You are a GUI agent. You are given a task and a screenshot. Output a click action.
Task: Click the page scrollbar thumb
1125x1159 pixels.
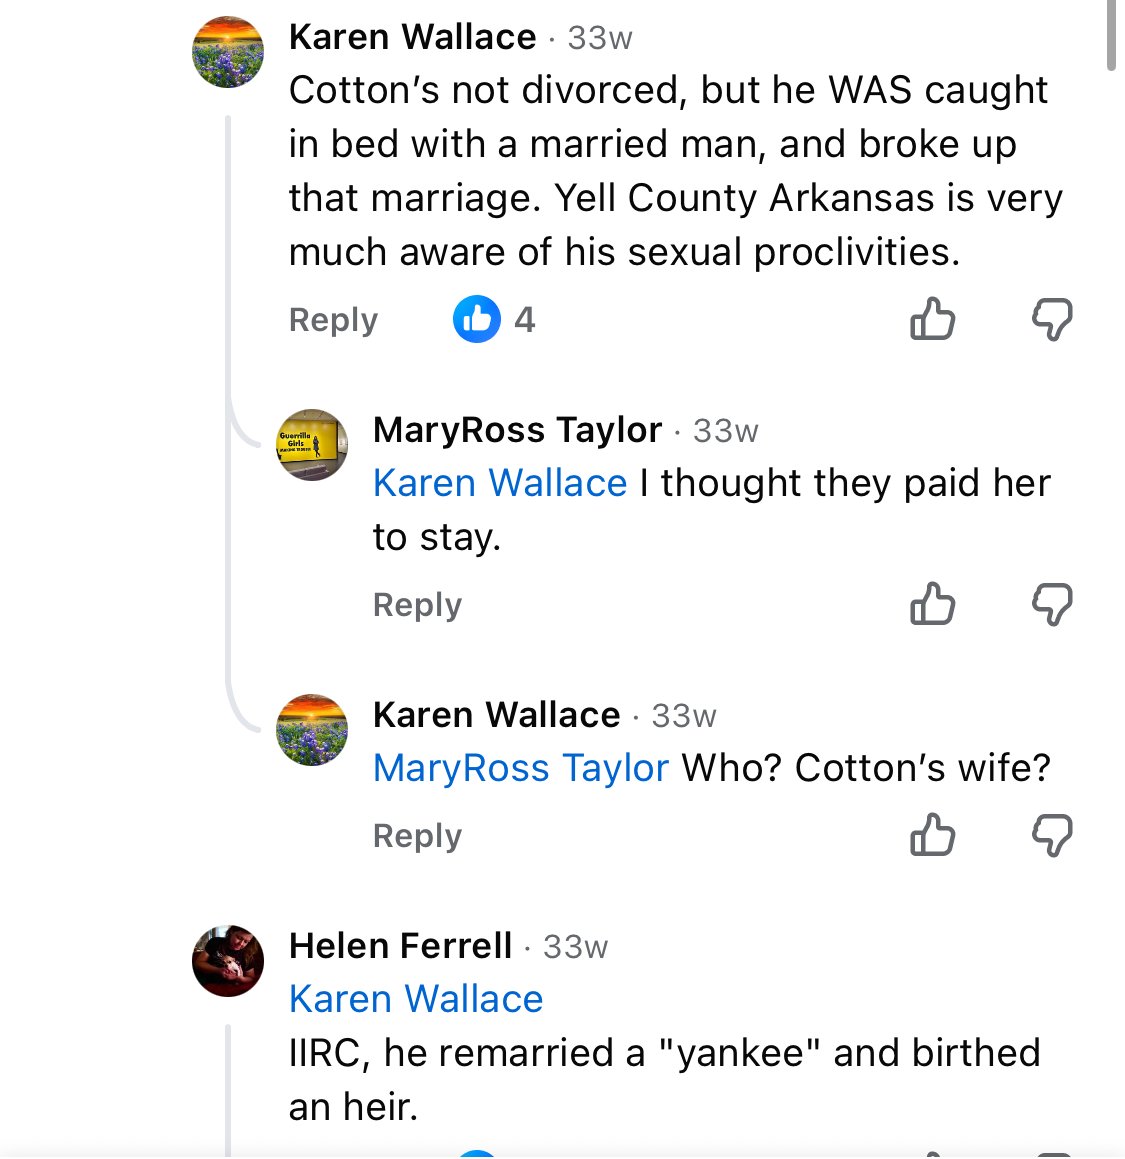point(1112,35)
